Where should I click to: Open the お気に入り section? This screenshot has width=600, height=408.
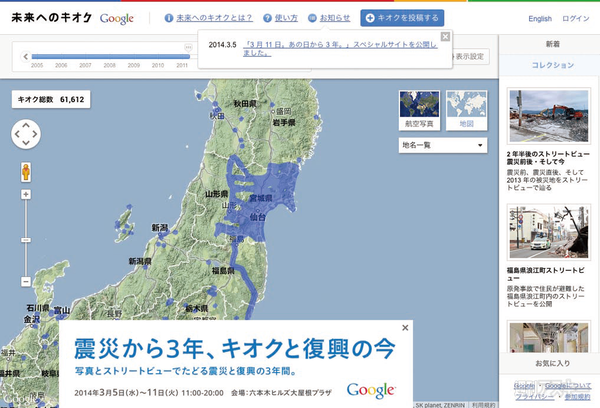553,363
